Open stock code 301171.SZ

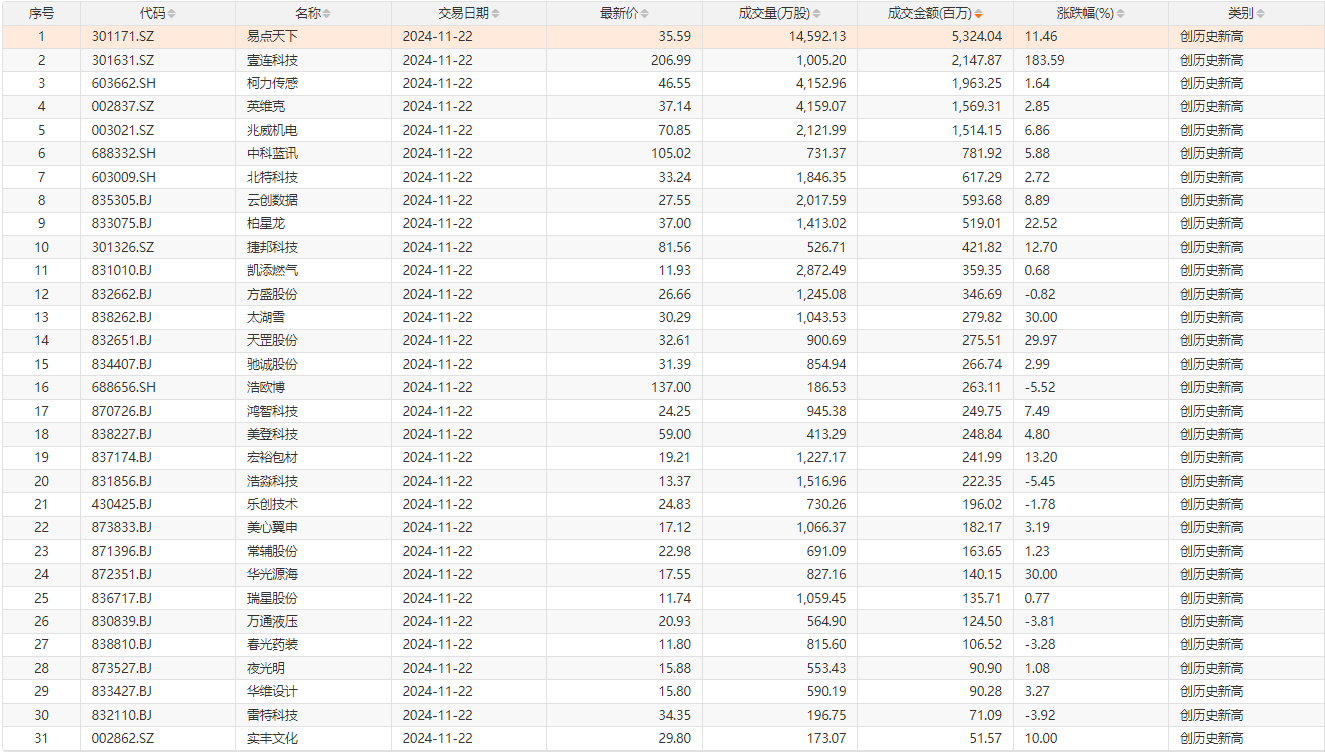[x=123, y=37]
